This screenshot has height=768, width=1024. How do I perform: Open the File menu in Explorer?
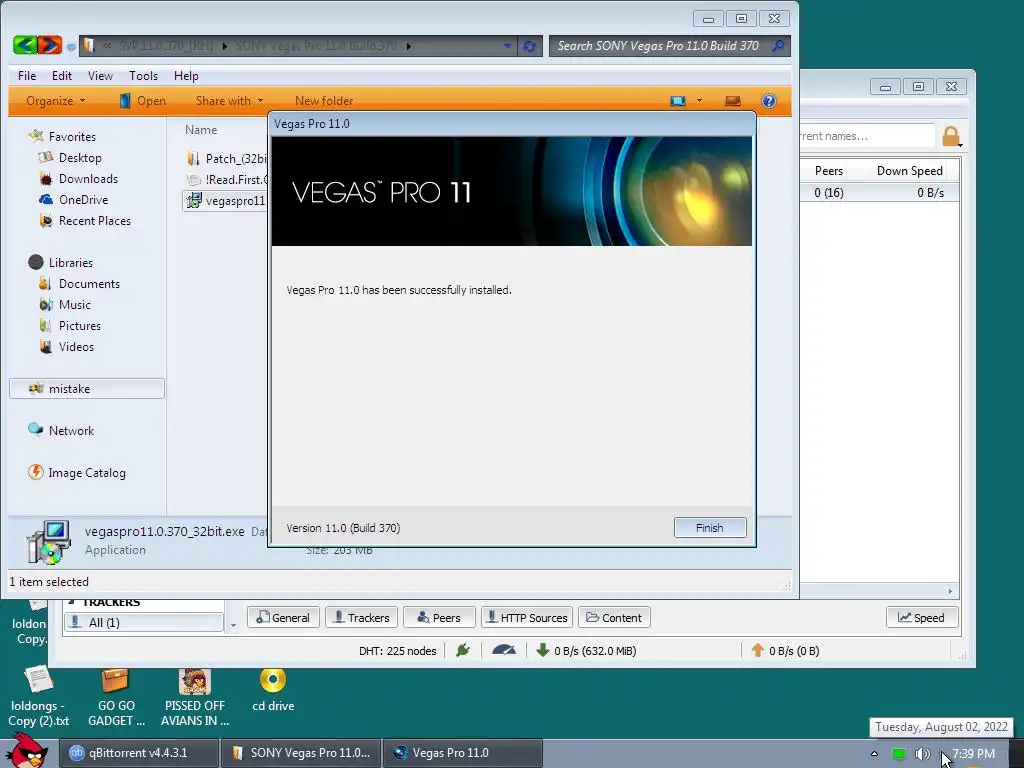(x=27, y=76)
